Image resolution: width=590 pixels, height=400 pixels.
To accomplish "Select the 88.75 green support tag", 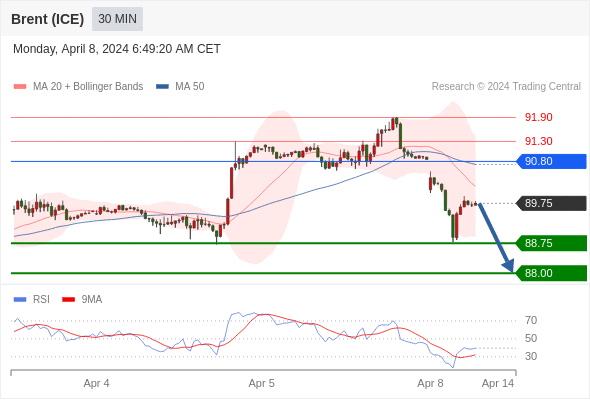I will (551, 243).
